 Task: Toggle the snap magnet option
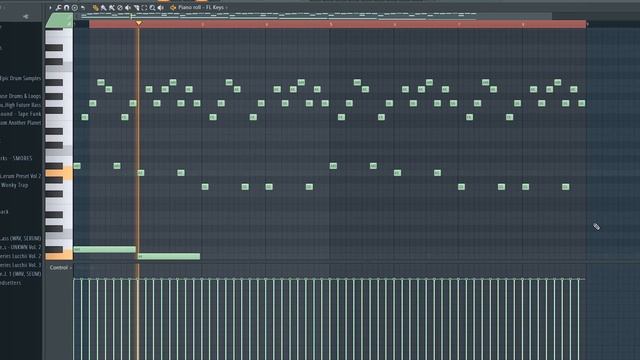pyautogui.click(x=67, y=7)
